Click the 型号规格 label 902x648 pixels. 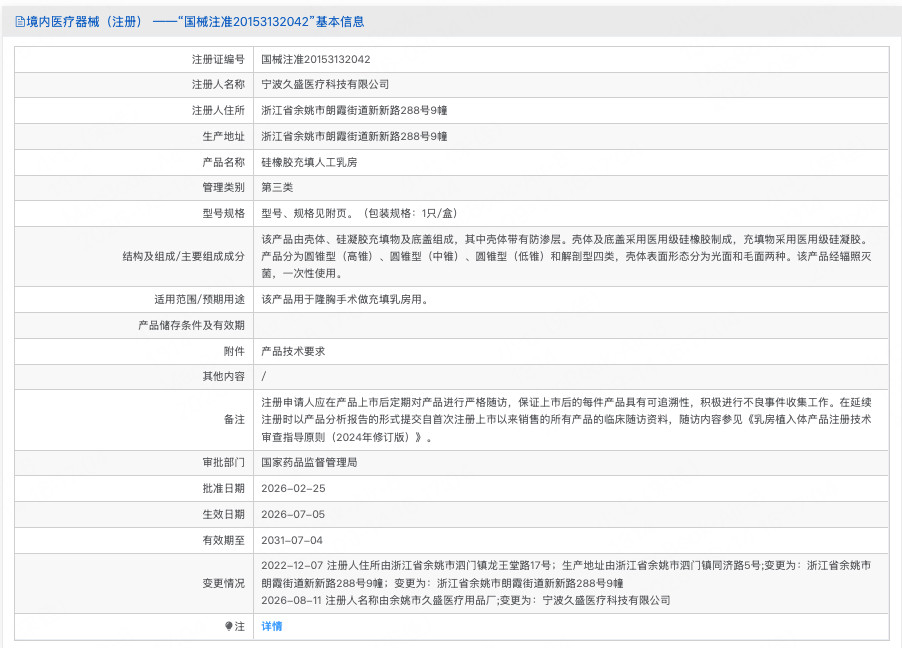coord(223,214)
